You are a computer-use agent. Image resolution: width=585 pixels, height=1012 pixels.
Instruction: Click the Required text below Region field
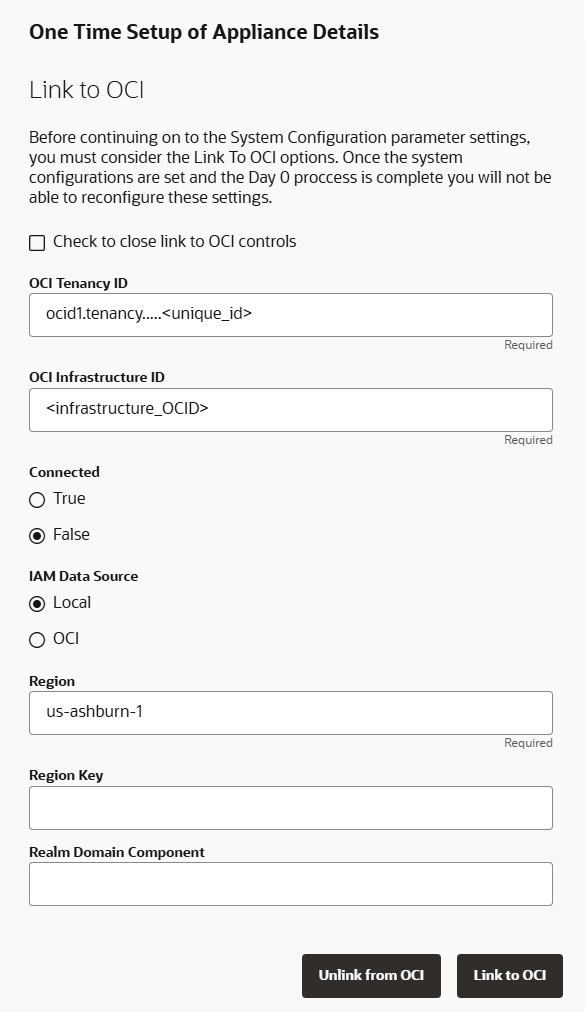[x=528, y=743]
